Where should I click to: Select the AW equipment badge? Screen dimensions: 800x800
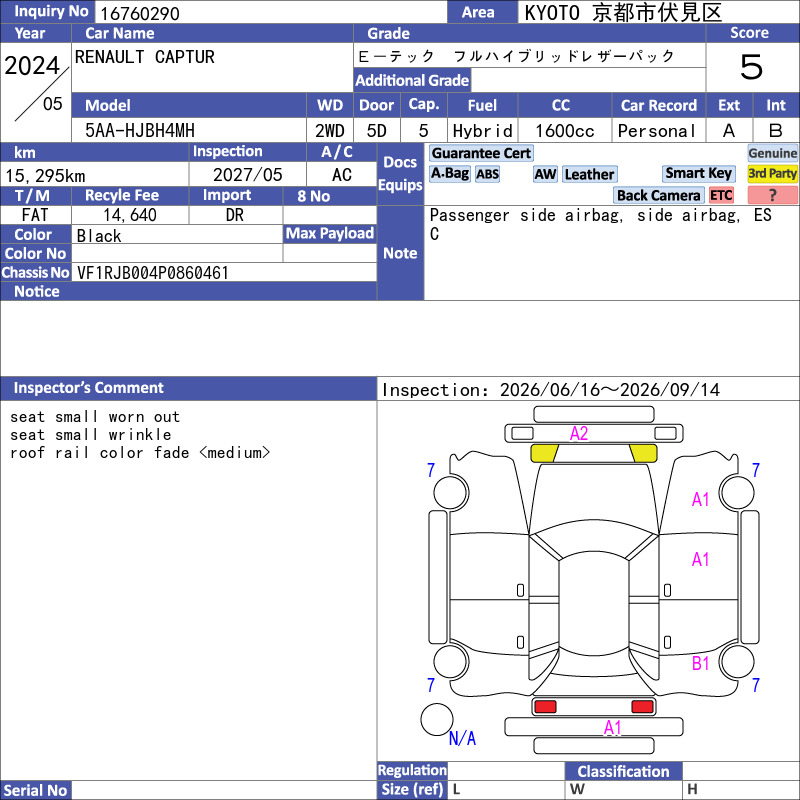pyautogui.click(x=545, y=174)
